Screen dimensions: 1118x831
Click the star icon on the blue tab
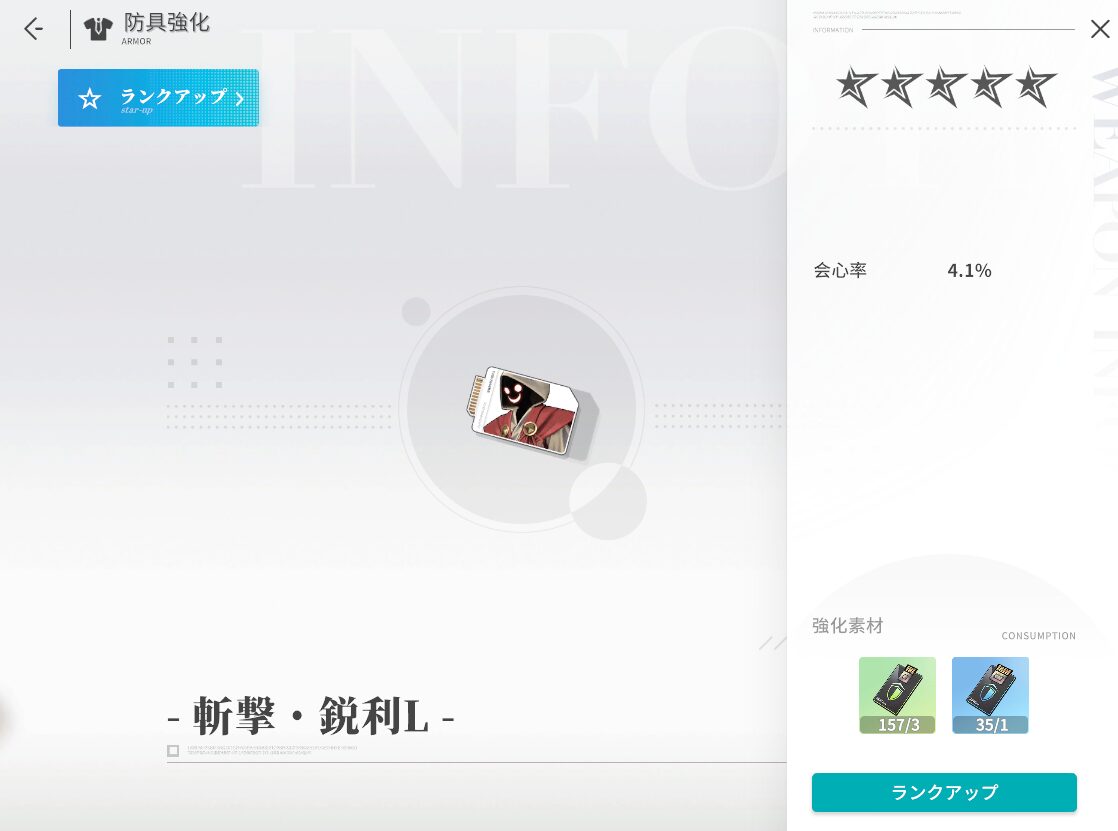(90, 98)
